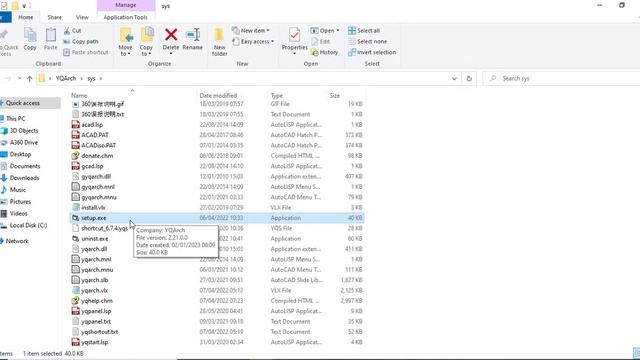Viewport: 640px width, 360px height.
Task: Open Downloads in the navigation pane
Action: [x=24, y=178]
